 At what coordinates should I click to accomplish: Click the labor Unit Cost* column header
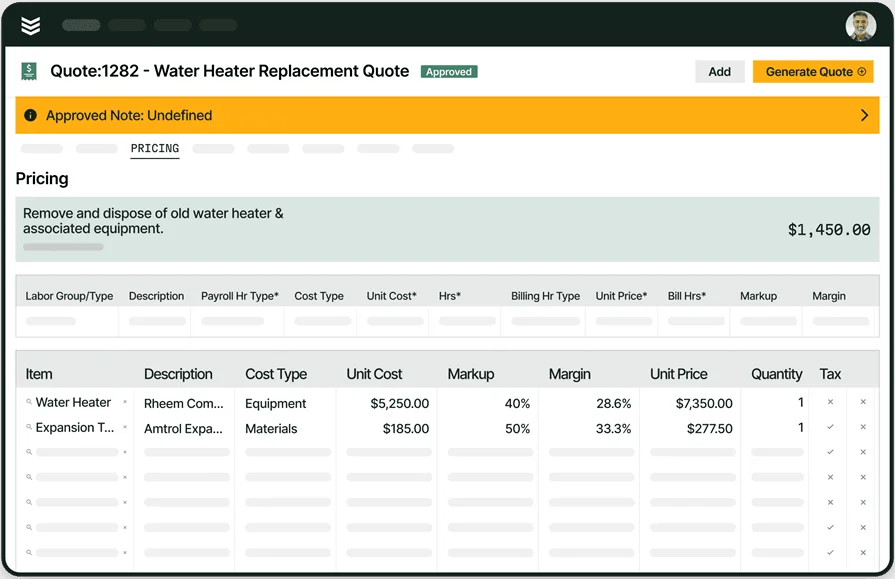pos(392,296)
